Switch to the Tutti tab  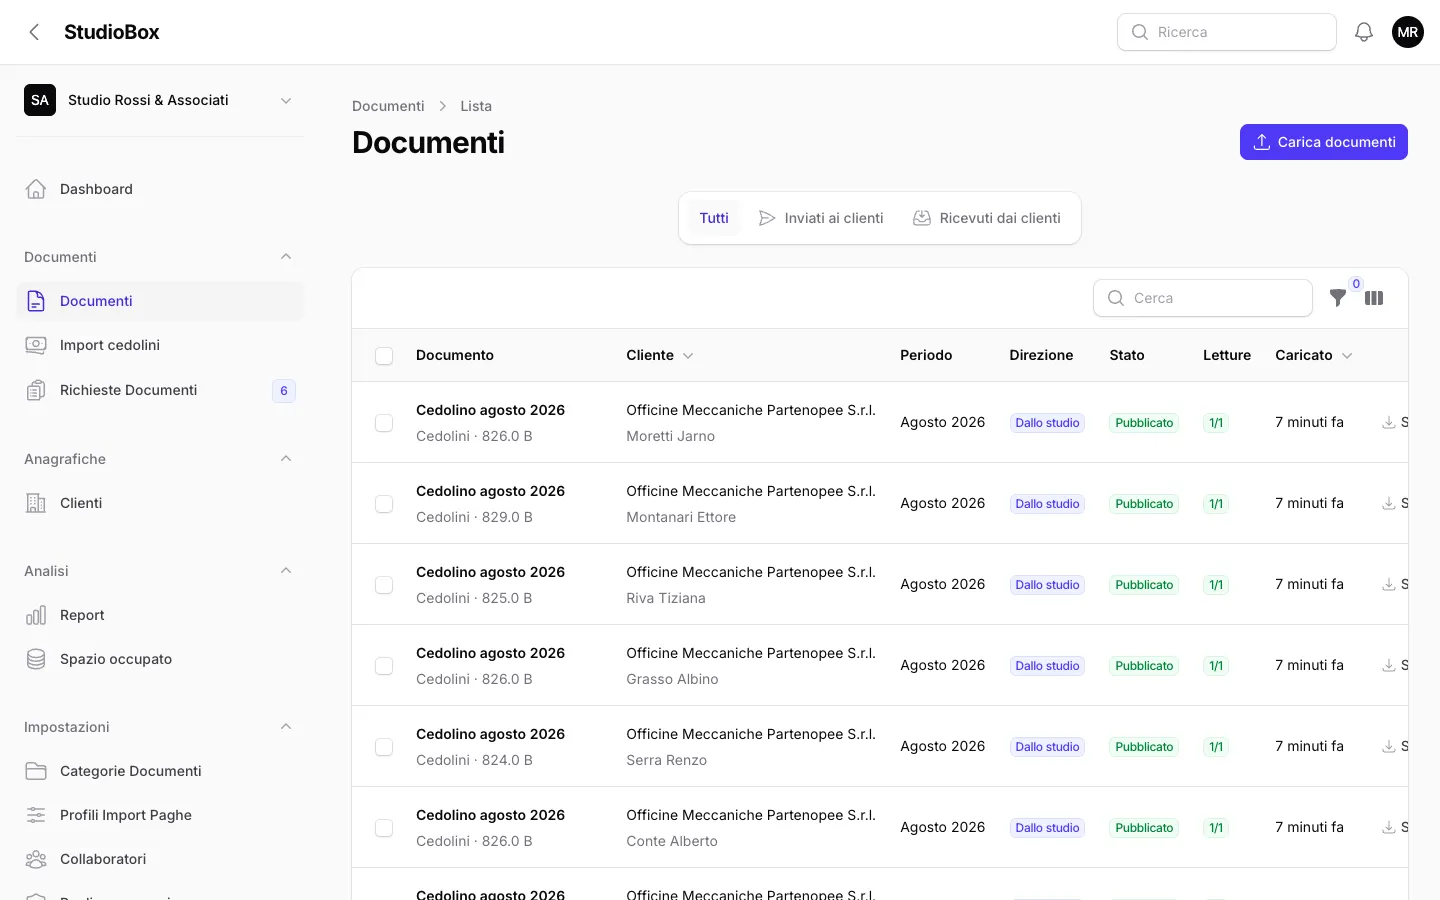[714, 218]
